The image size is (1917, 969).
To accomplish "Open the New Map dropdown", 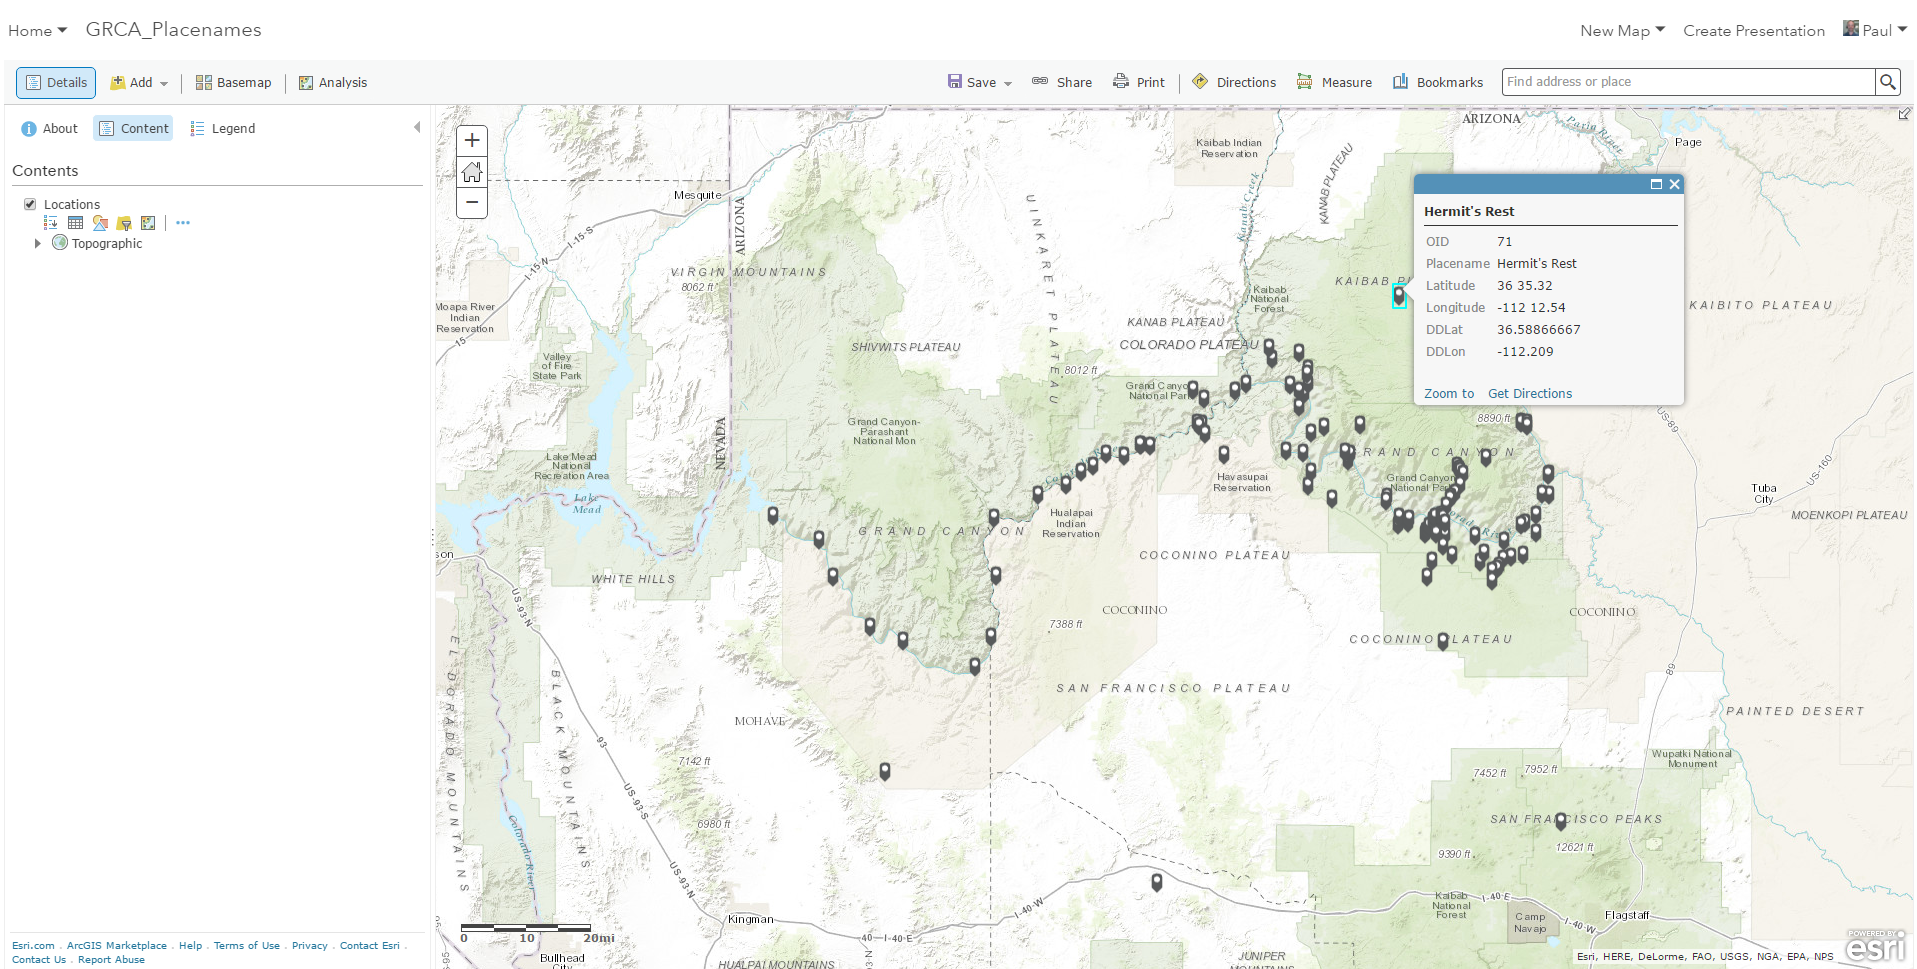I will (x=1622, y=31).
